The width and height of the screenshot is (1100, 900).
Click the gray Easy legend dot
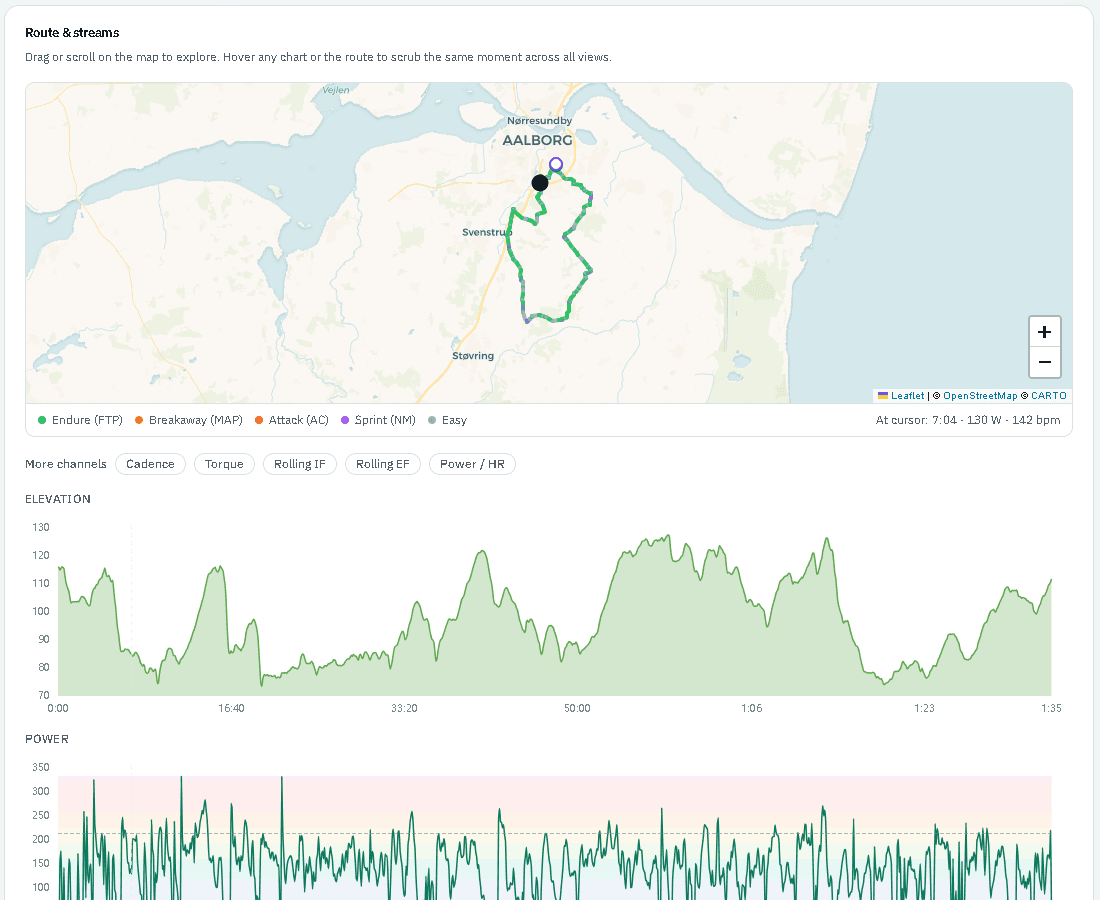tap(432, 420)
